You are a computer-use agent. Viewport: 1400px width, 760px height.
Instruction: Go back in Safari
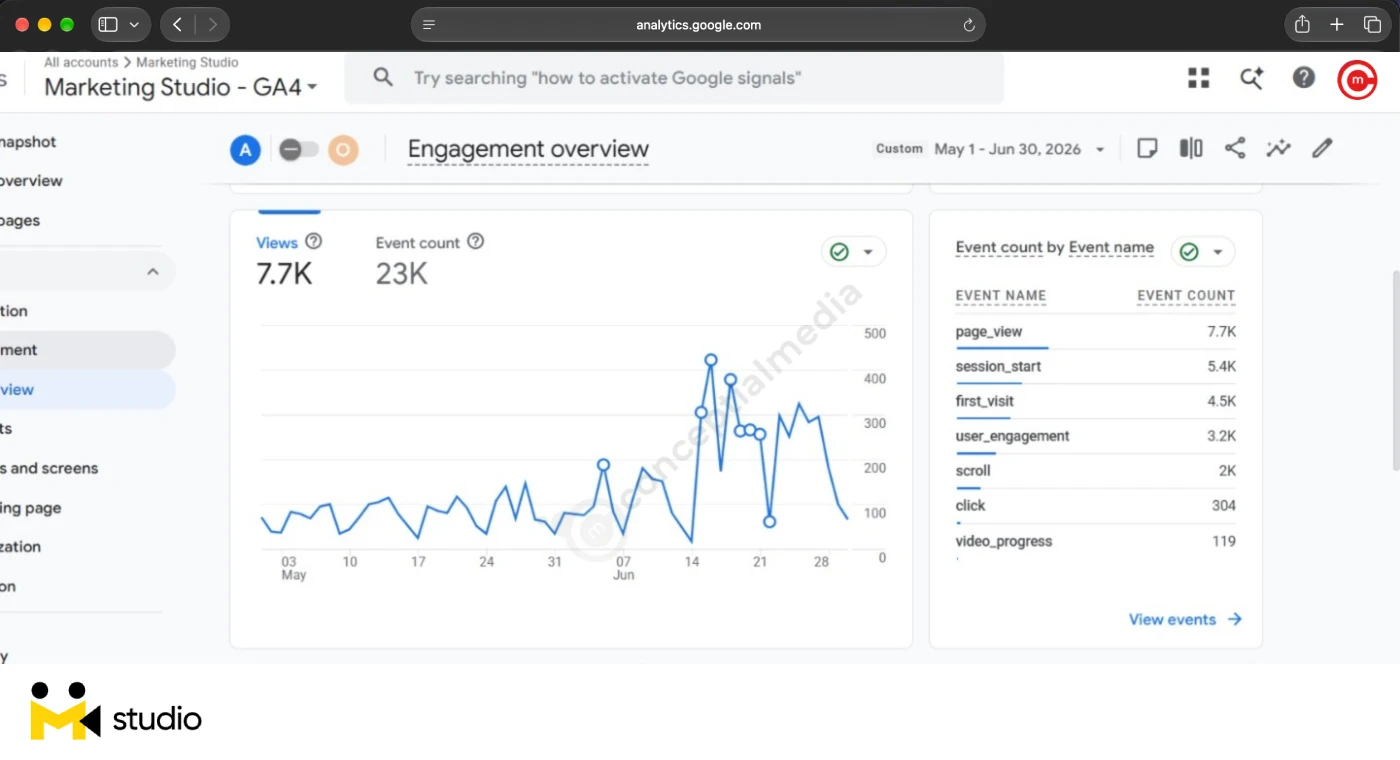point(177,25)
